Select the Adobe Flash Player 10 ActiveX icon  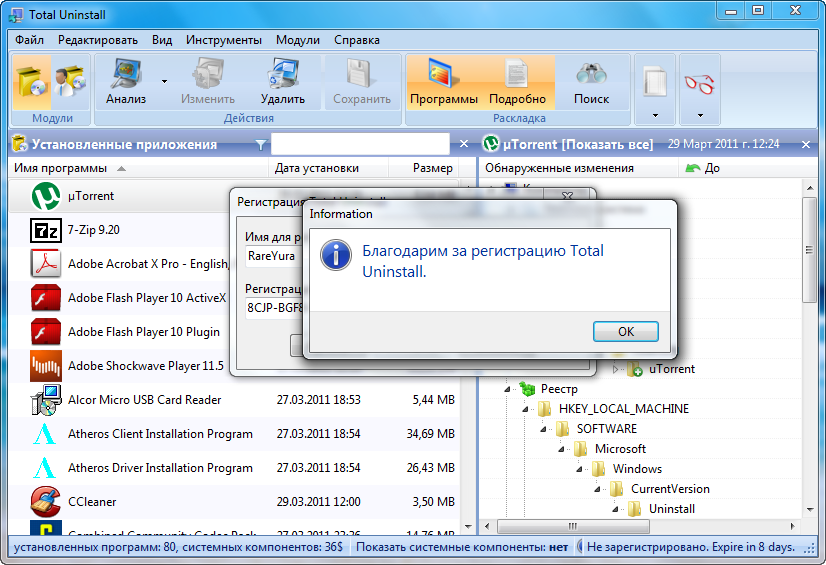click(x=46, y=298)
